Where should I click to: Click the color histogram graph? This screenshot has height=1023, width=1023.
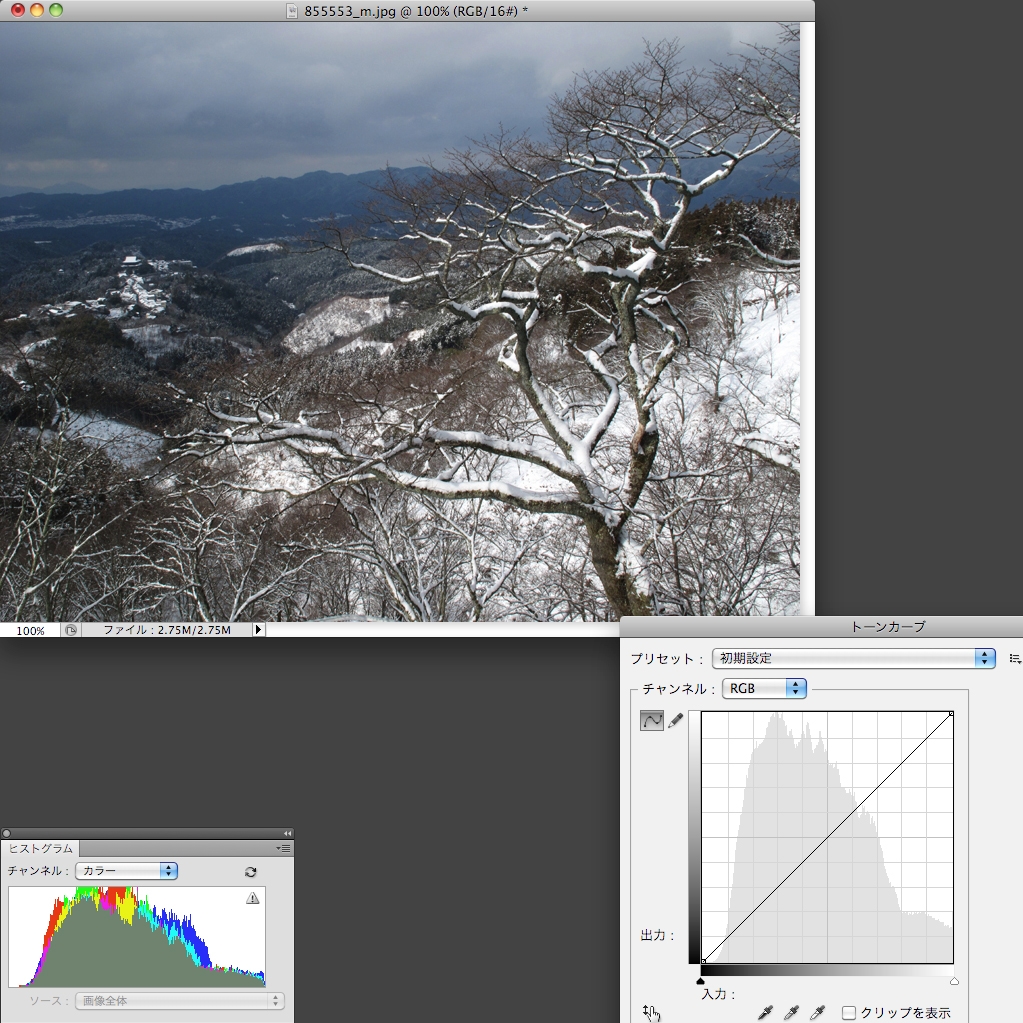[137, 936]
